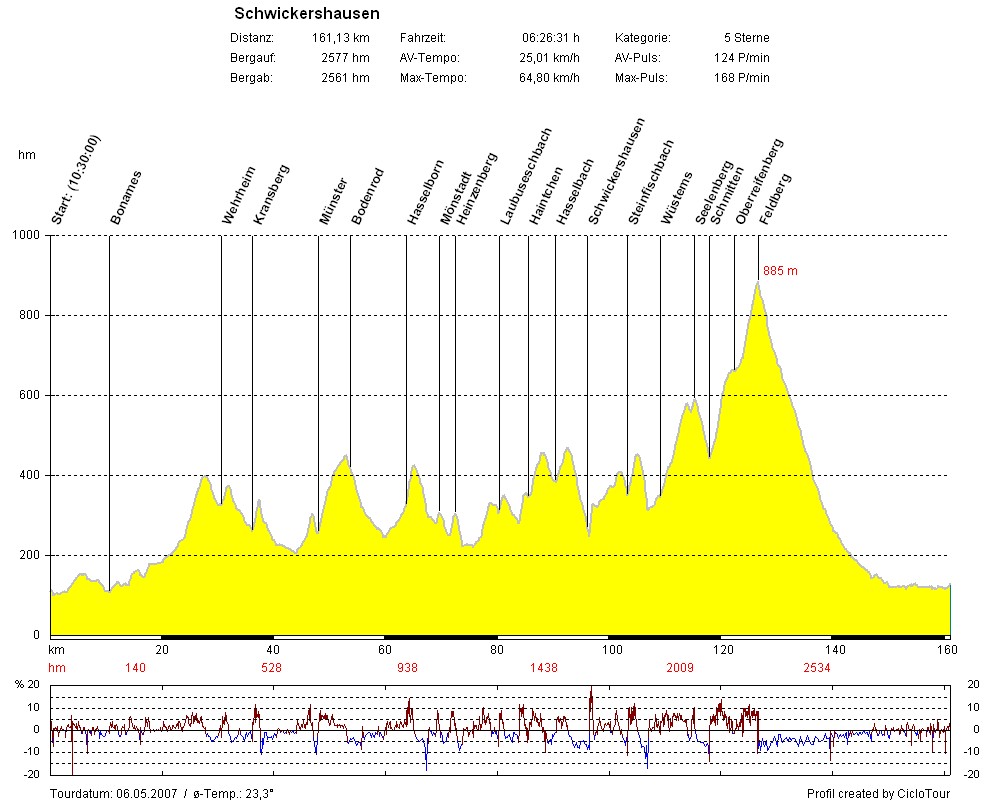Click the Tourdatum 06.05.2007 footer text
Viewport: 1000px width, 800px height.
(162, 793)
